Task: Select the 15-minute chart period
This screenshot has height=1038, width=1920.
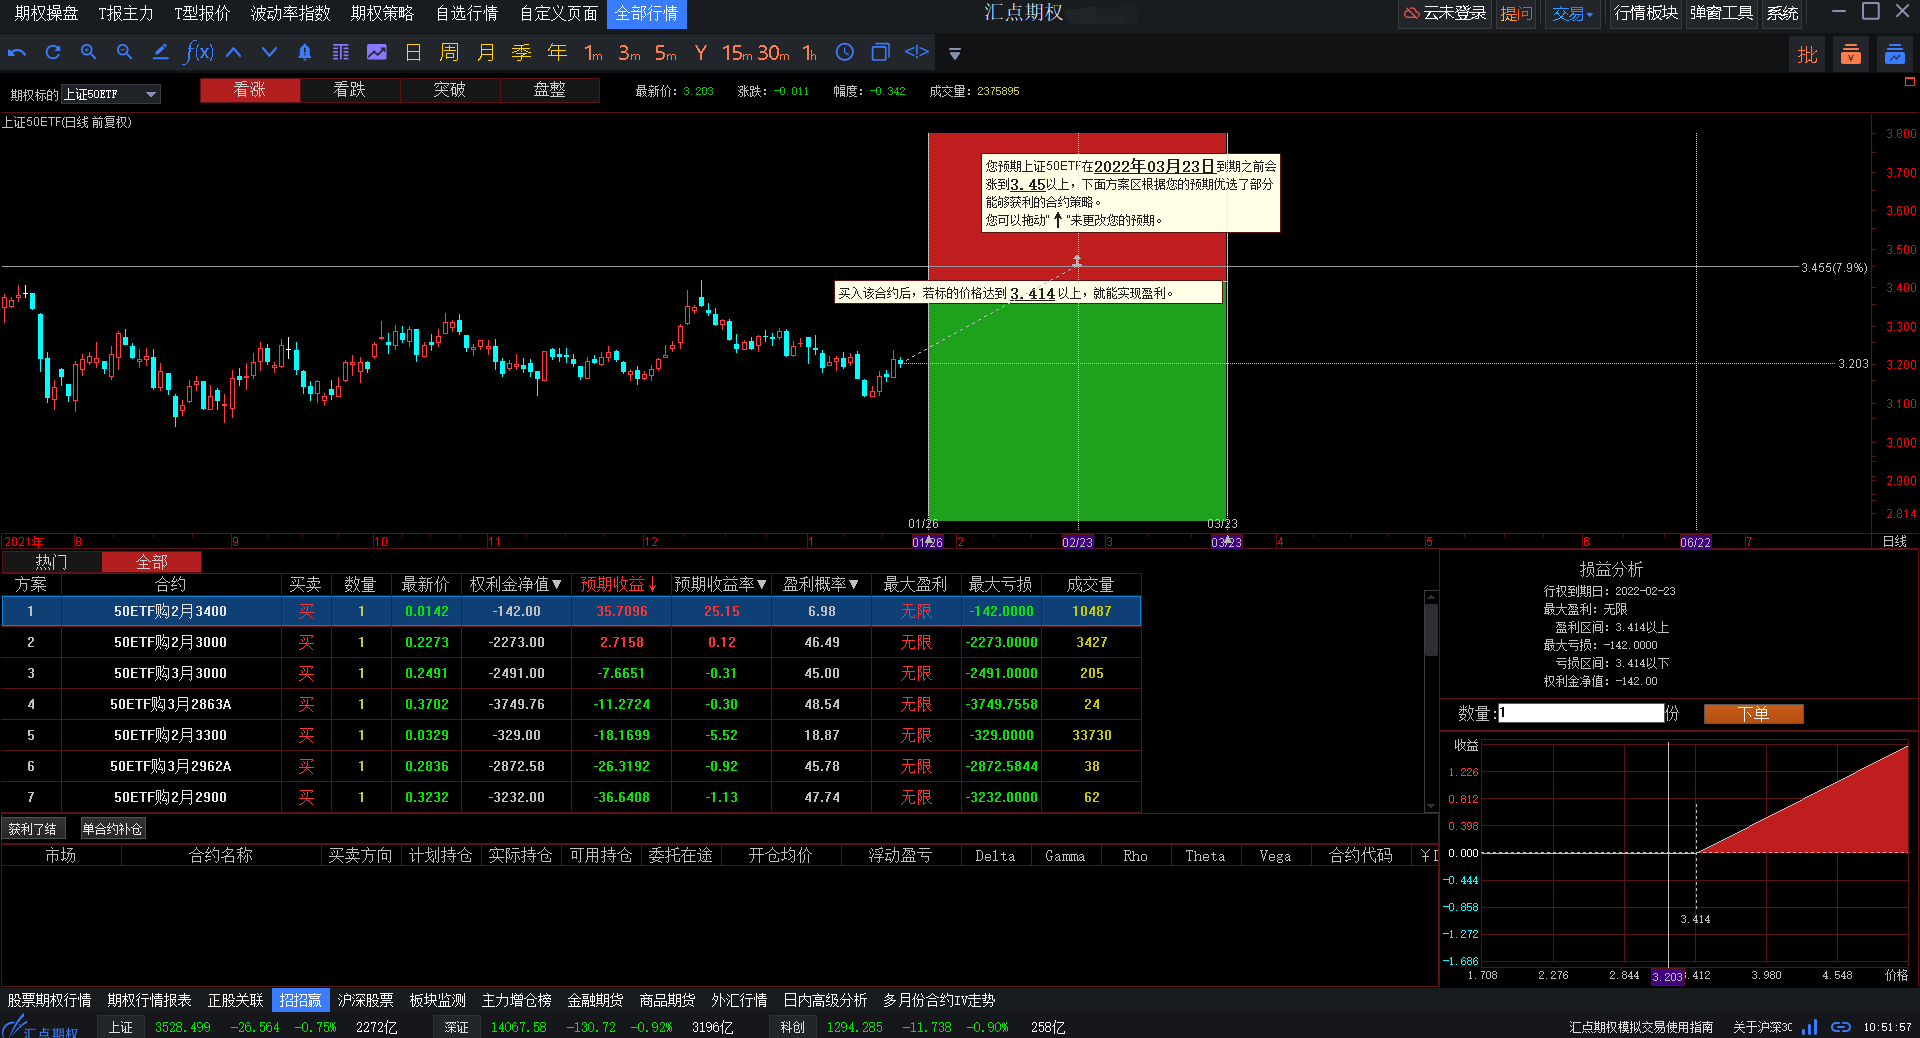Action: (x=737, y=53)
